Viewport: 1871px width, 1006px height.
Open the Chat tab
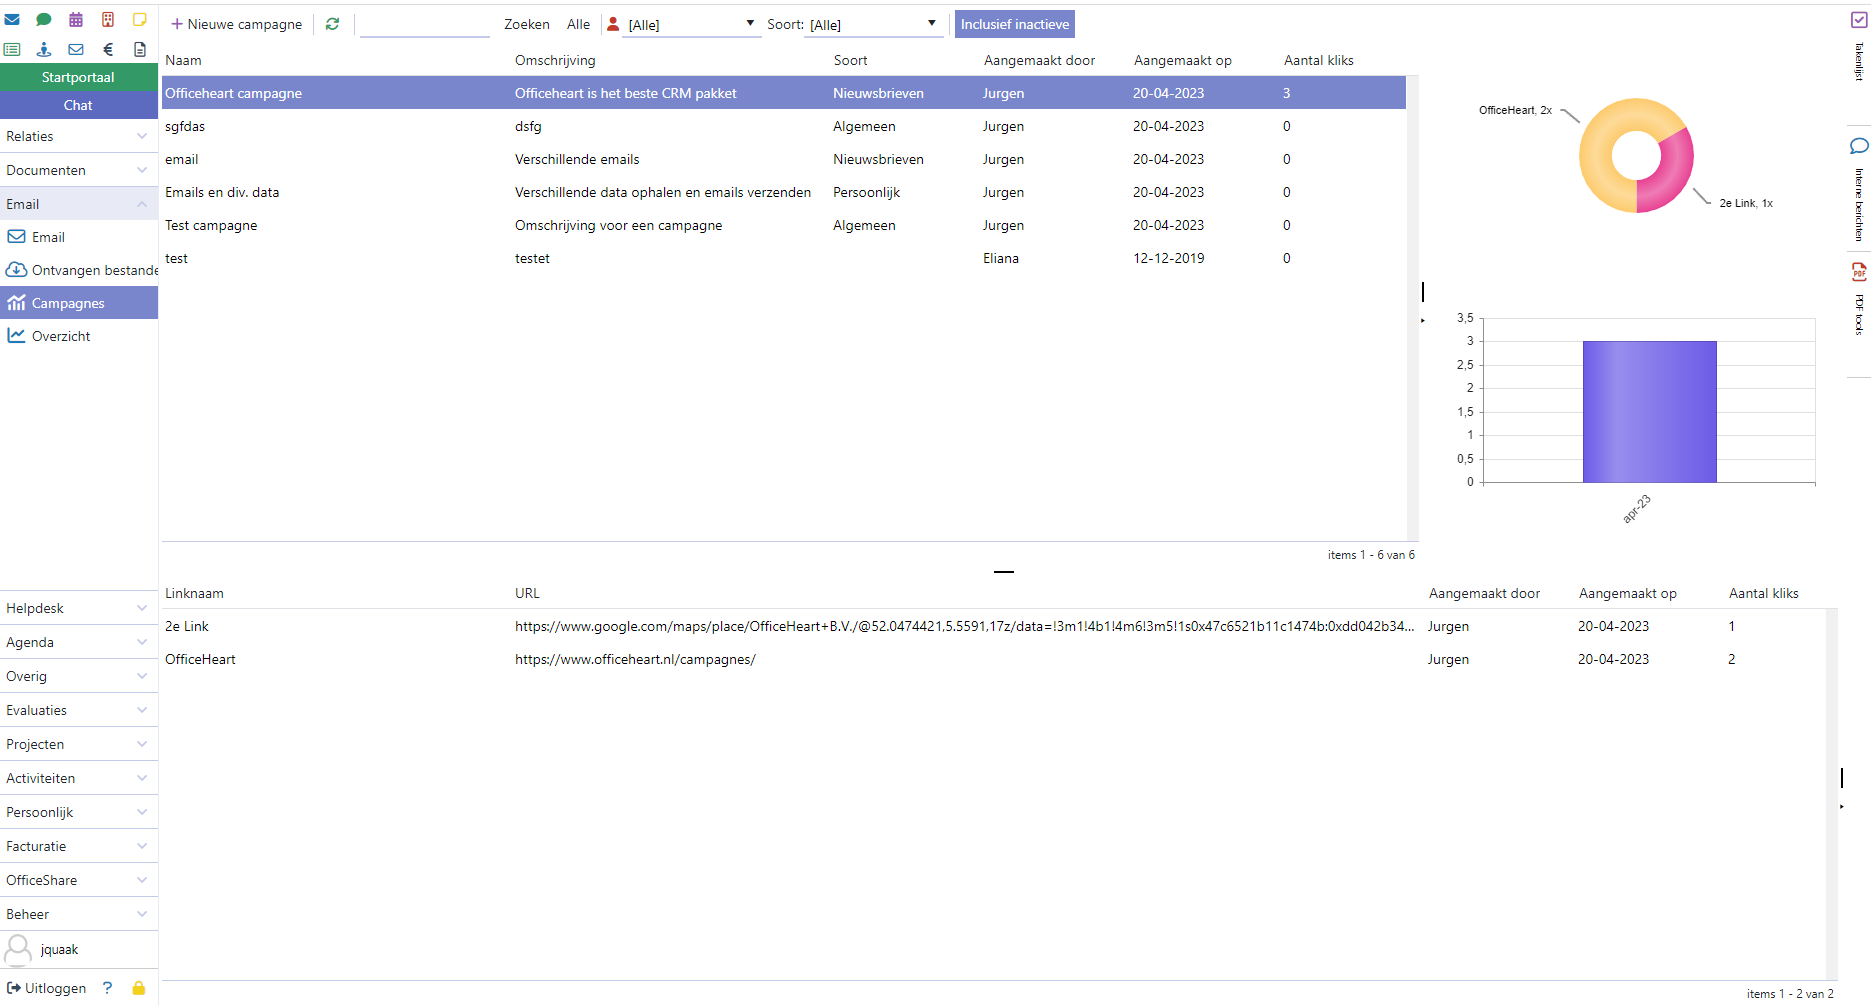tap(79, 105)
